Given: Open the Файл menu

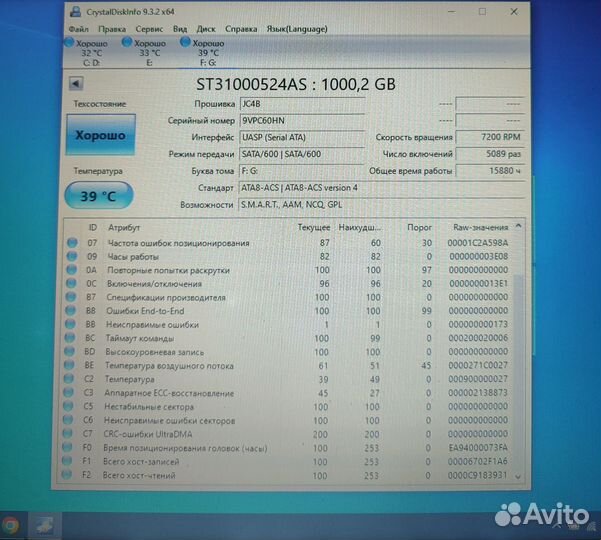Looking at the screenshot, I should 79,29.
